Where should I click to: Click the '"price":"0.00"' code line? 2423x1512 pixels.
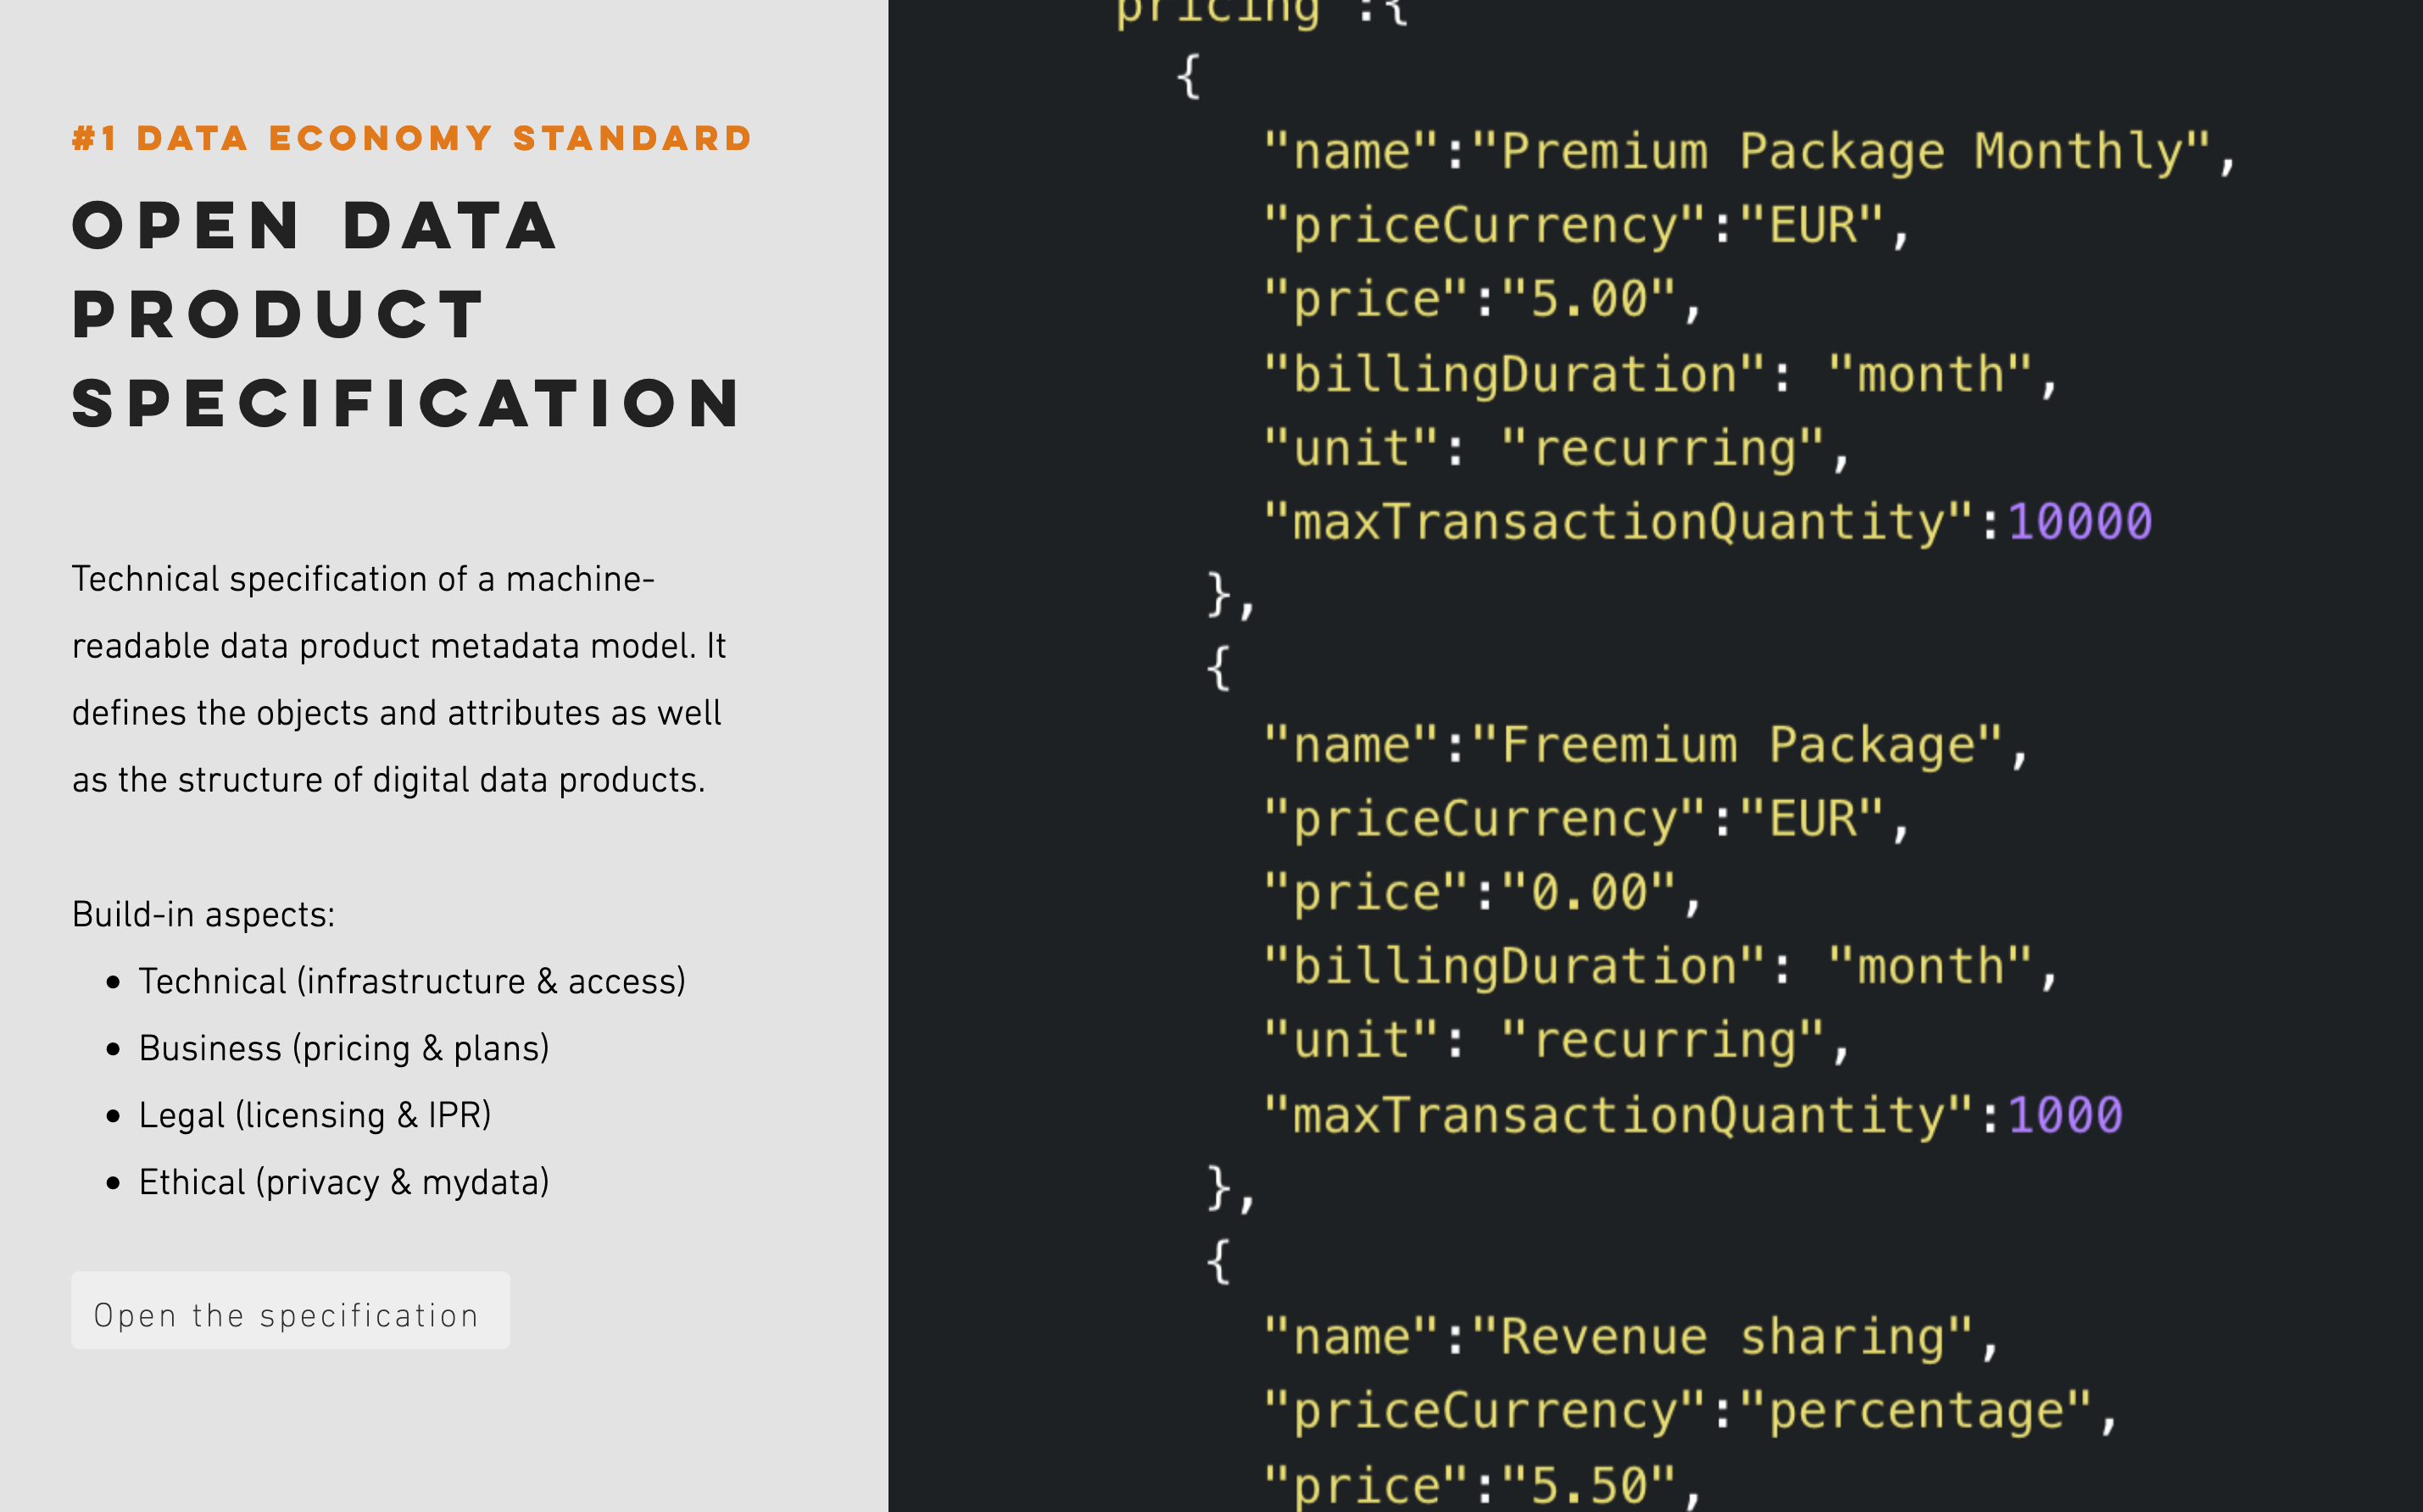click(x=1481, y=893)
